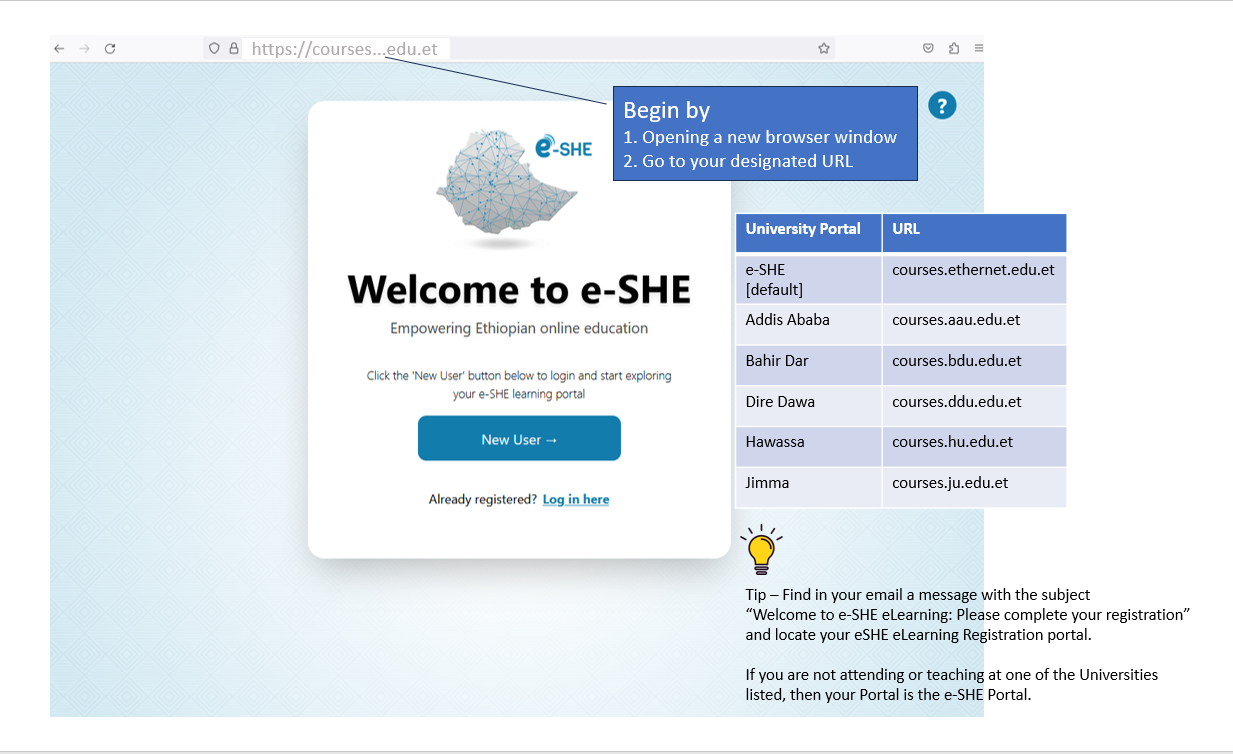This screenshot has width=1233, height=754.
Task: Click the navigate back arrow icon
Action: coord(59,47)
